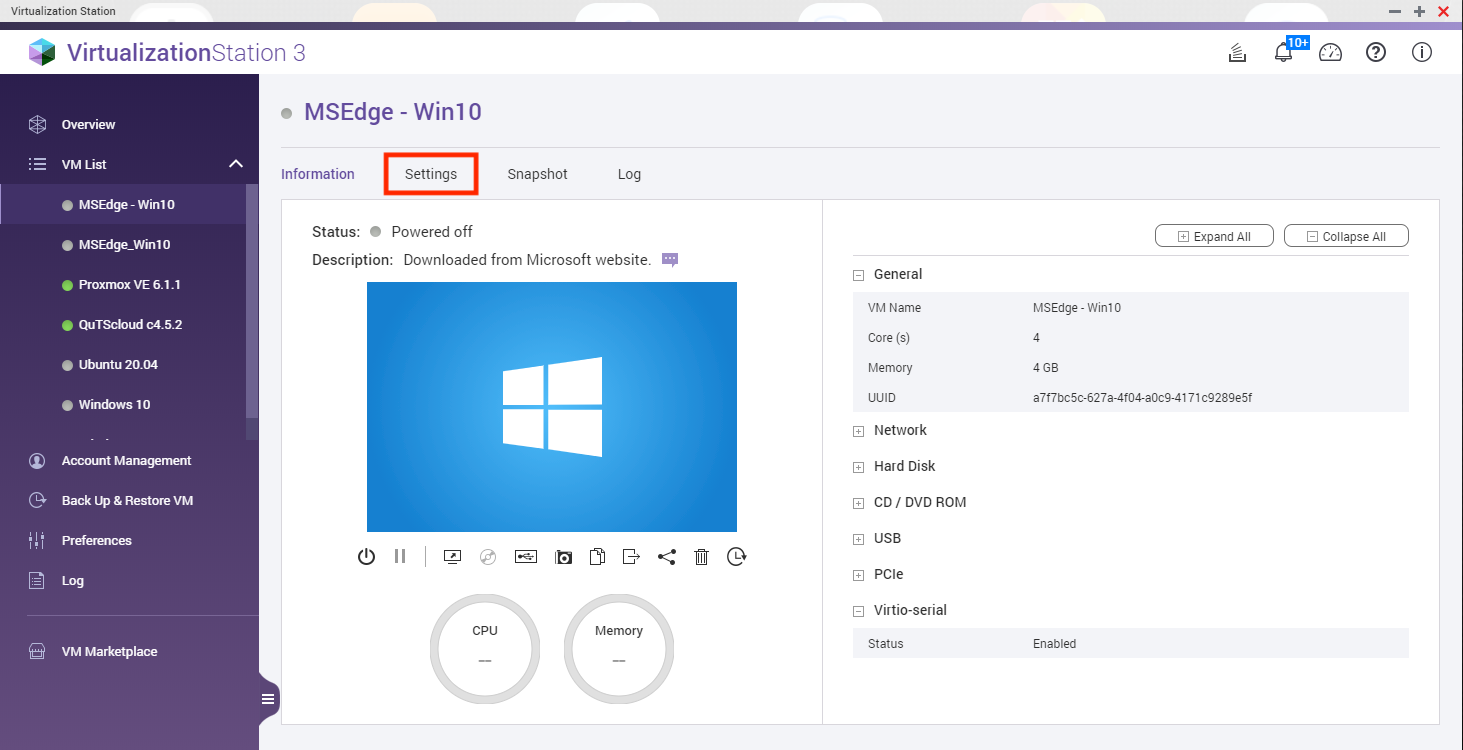Click the VM list scrollbar
1463x750 pixels.
click(x=252, y=300)
